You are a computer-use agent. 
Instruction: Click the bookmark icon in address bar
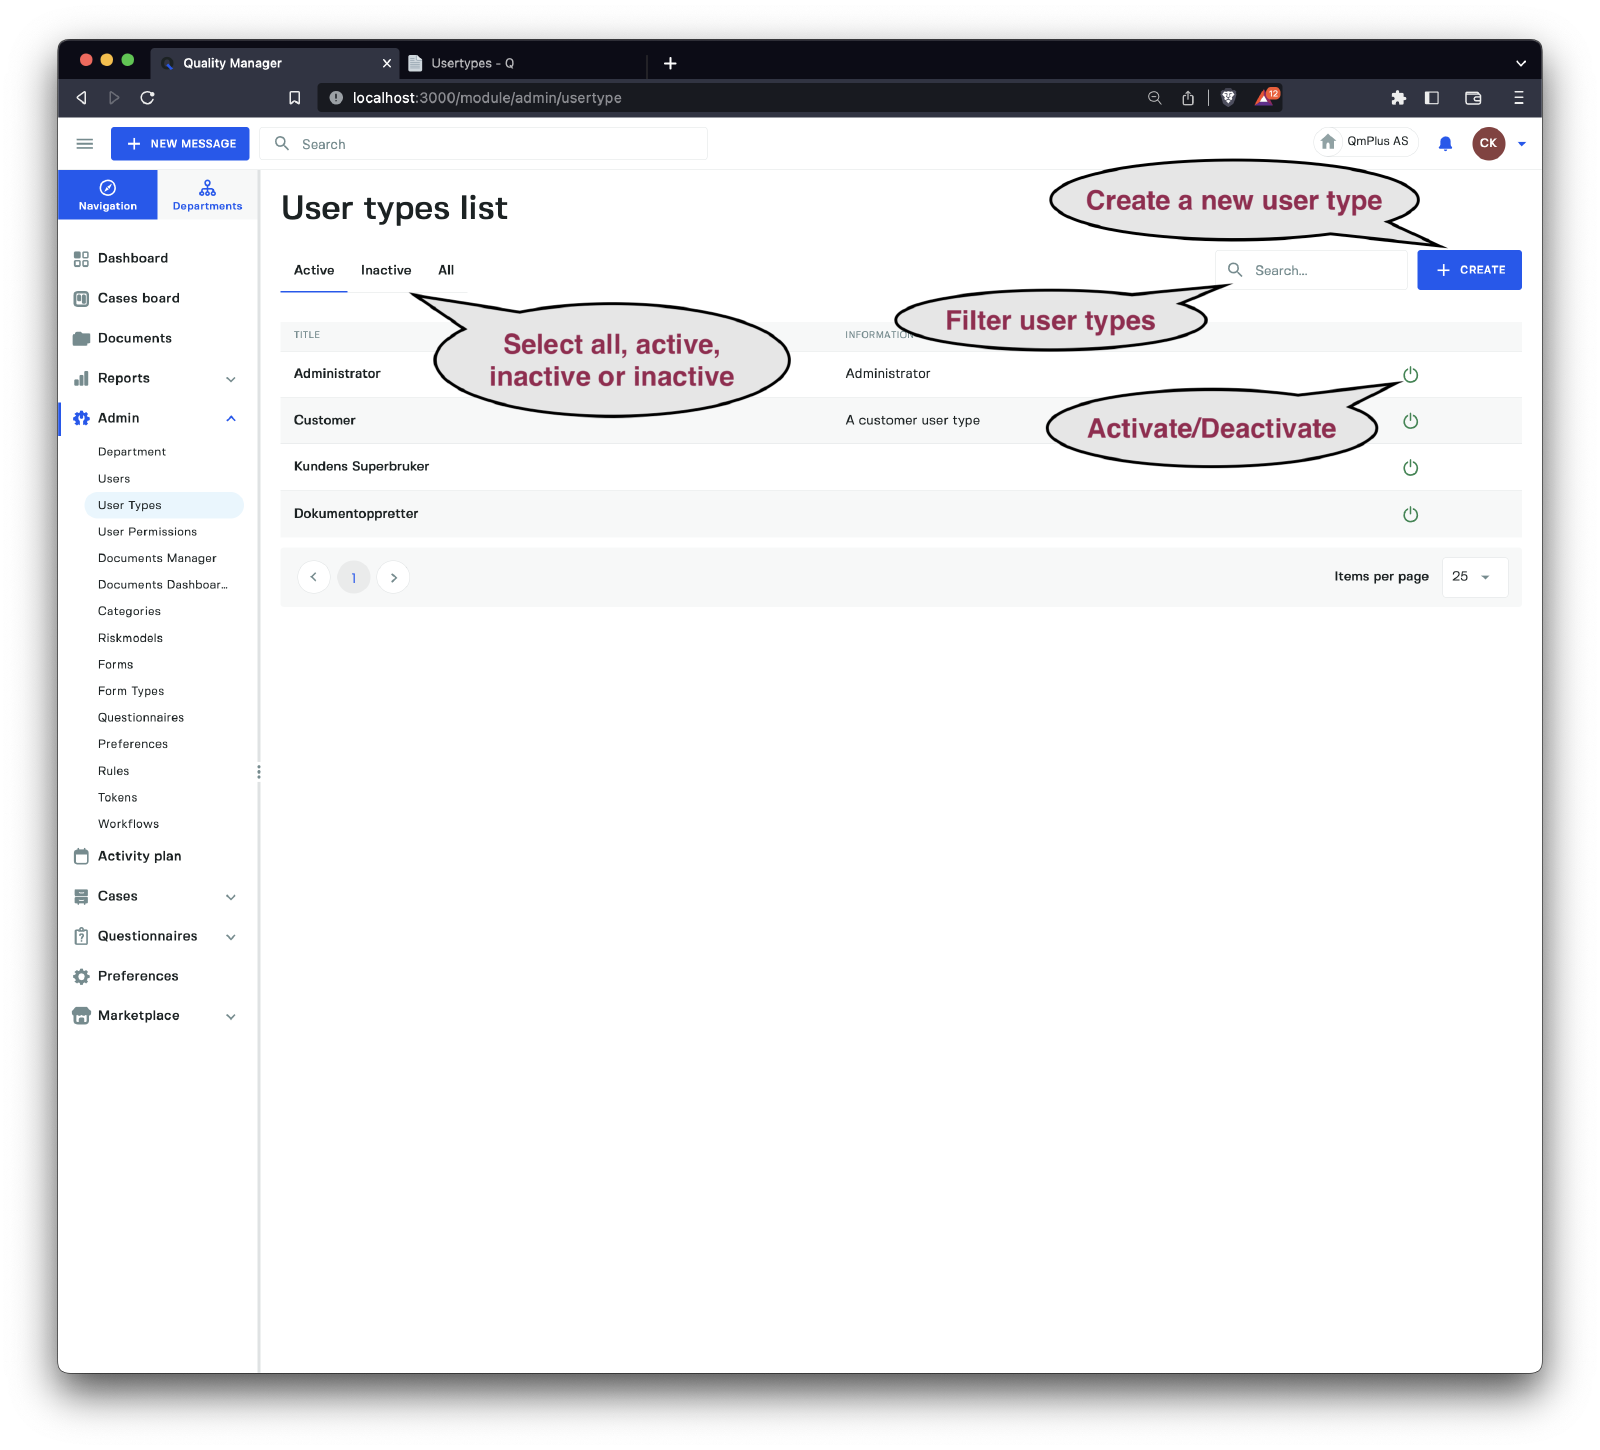pyautogui.click(x=294, y=98)
